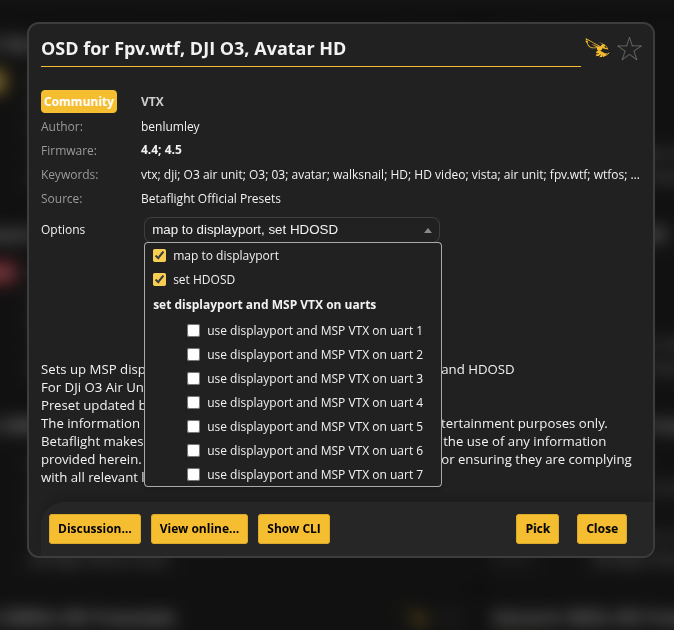Close the preset dialog
This screenshot has height=630, width=674.
coord(602,529)
